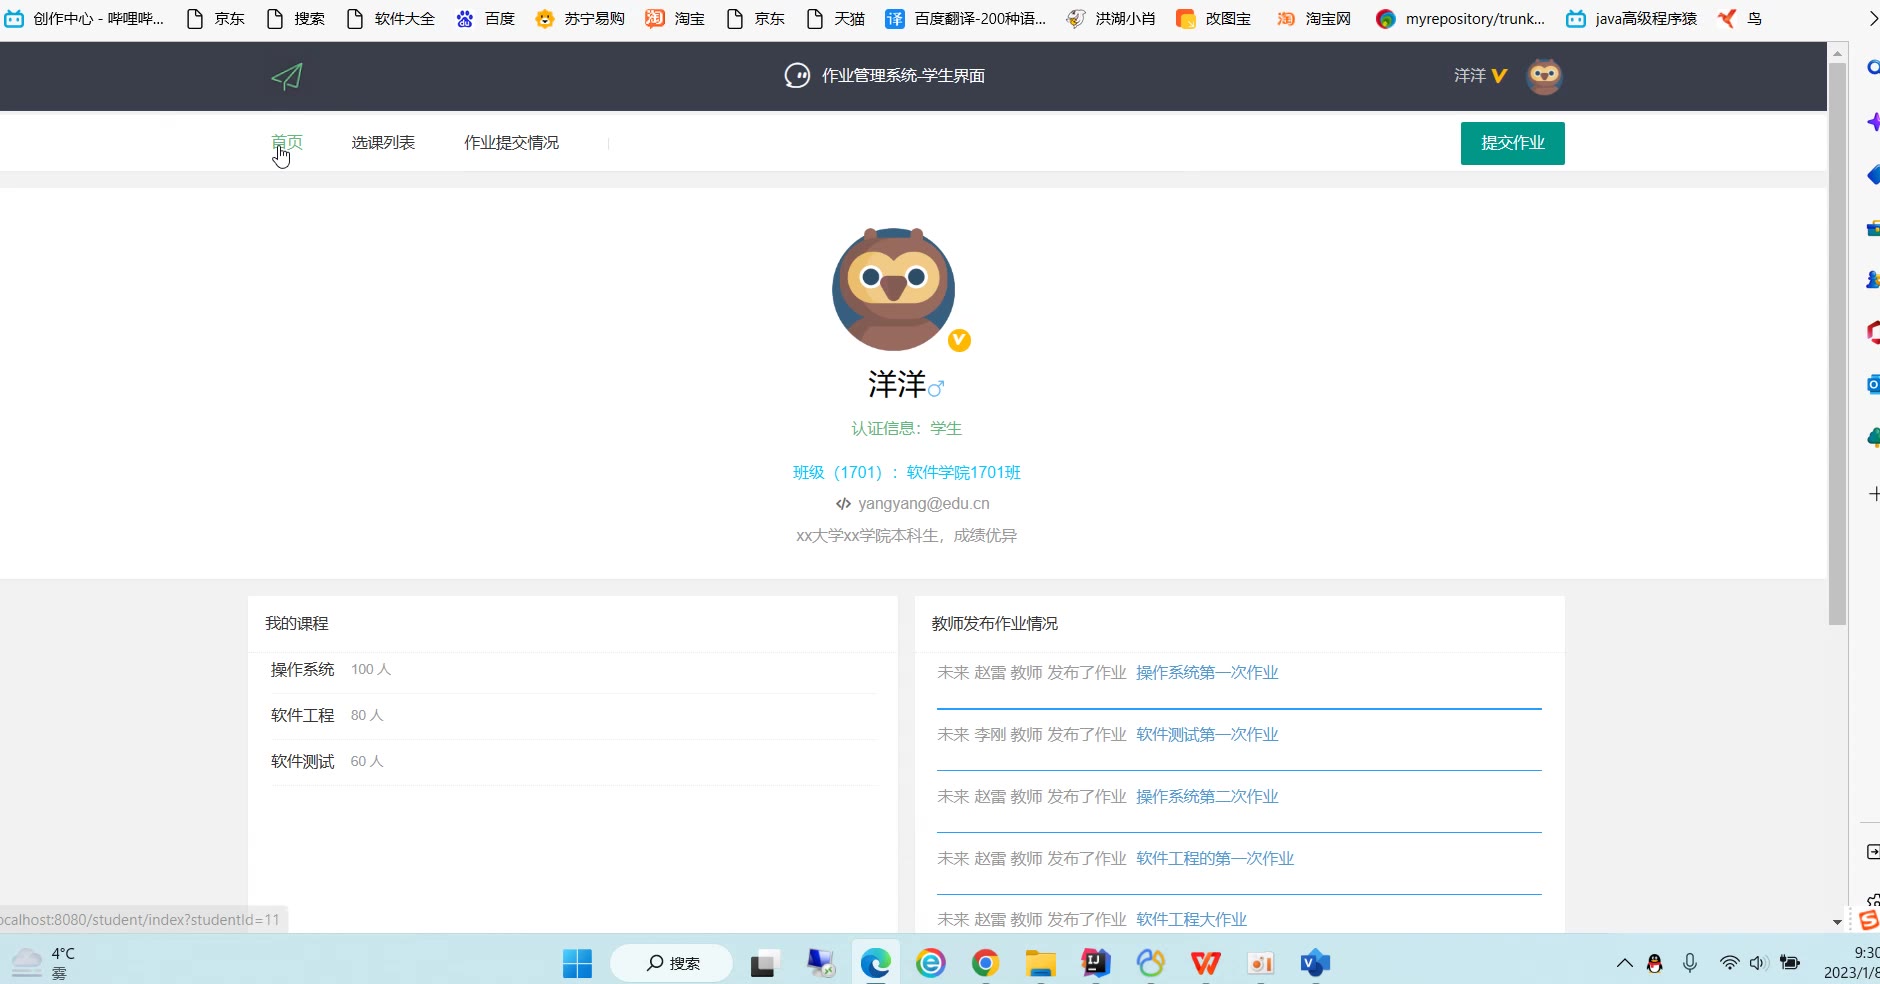The image size is (1880, 984).
Task: Click the username 洋洋 in the header
Action: pos(1469,76)
